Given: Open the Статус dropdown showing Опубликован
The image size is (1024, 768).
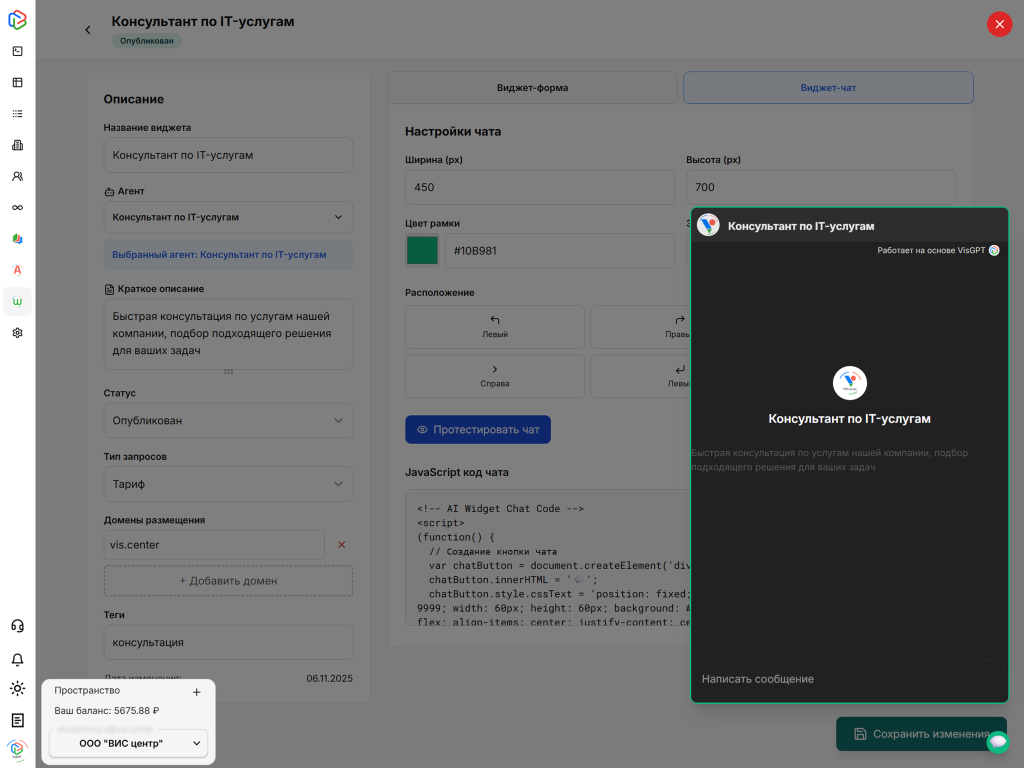Looking at the screenshot, I should [228, 421].
